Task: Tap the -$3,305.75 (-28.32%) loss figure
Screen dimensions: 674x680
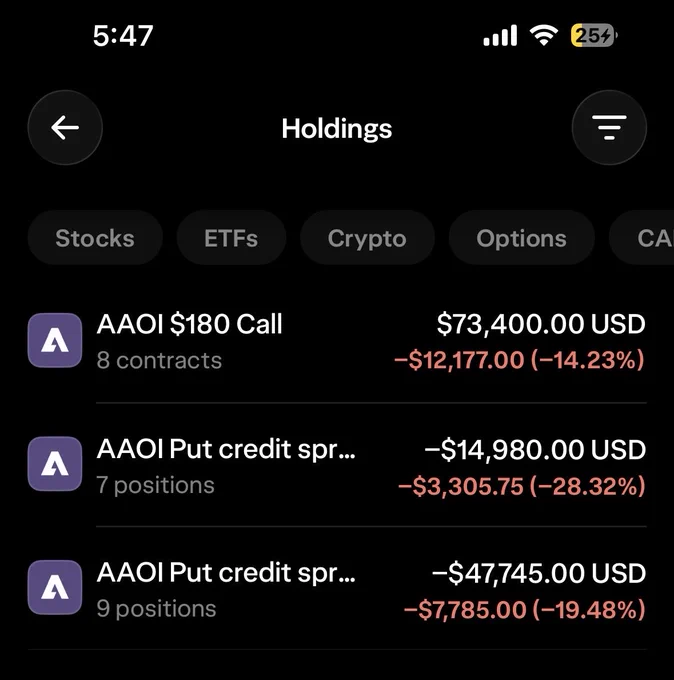Action: pyautogui.click(x=522, y=486)
